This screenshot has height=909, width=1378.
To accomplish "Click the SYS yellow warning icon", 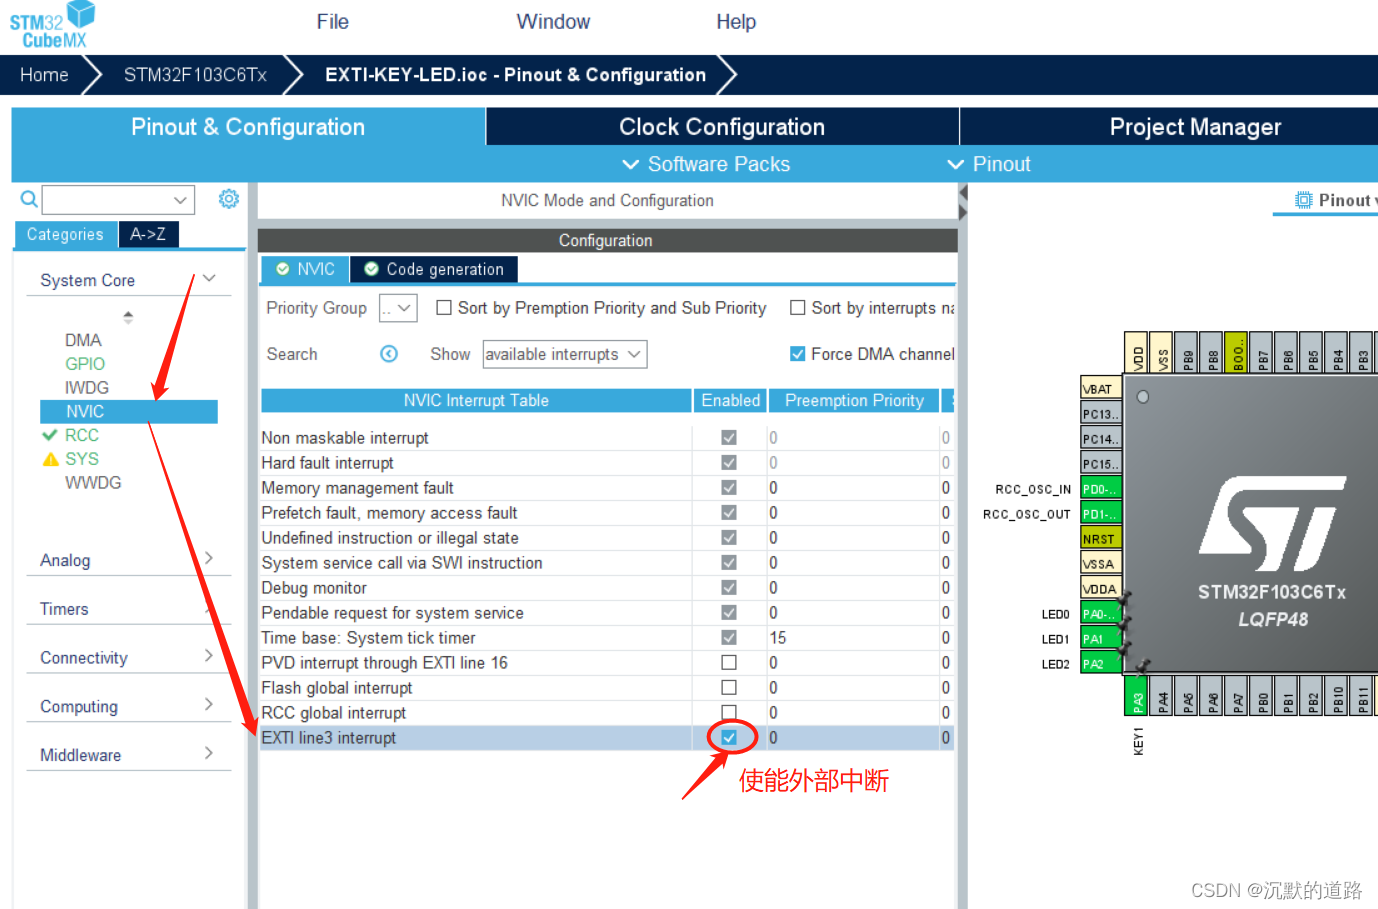I will pos(51,459).
